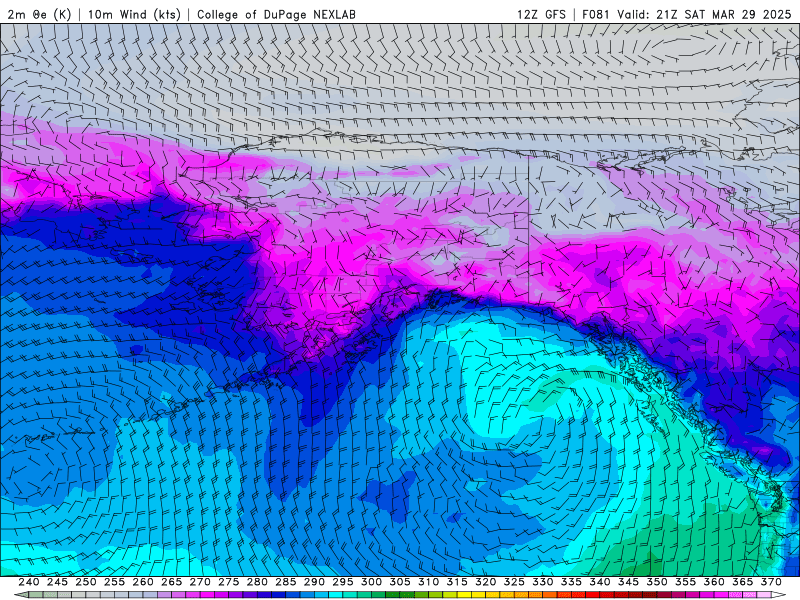The height and width of the screenshot is (600, 800).
Task: Click the 310 value on the color scale
Action: [x=429, y=582]
